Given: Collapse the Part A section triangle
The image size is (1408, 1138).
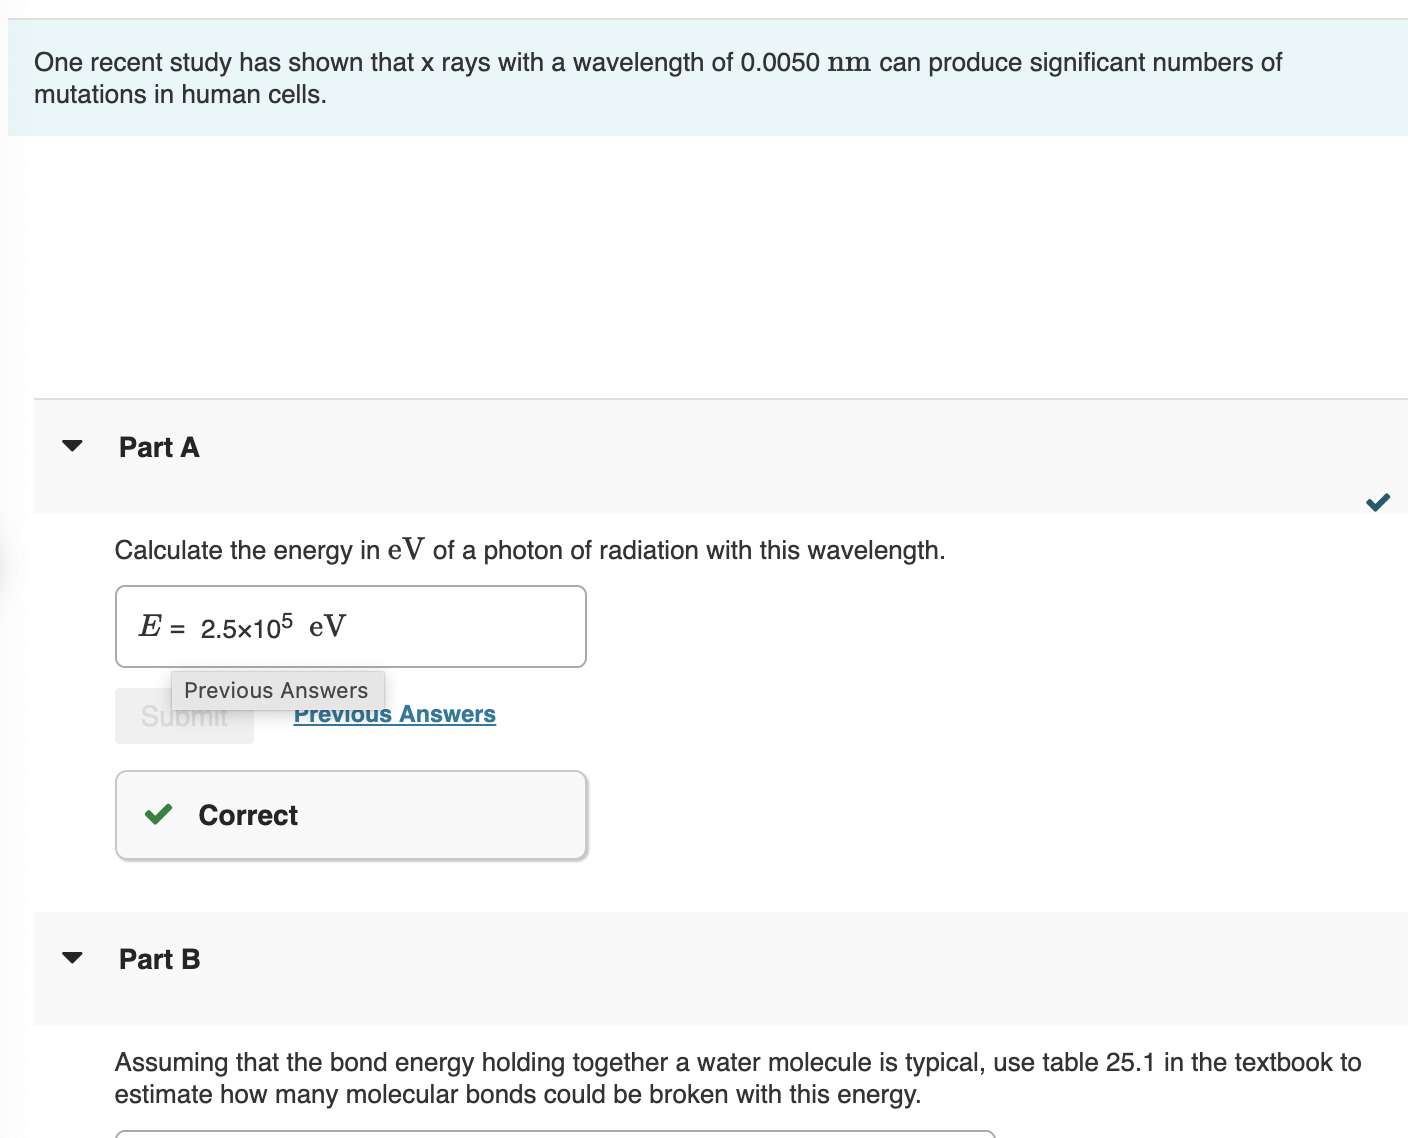Looking at the screenshot, I should pyautogui.click(x=72, y=446).
